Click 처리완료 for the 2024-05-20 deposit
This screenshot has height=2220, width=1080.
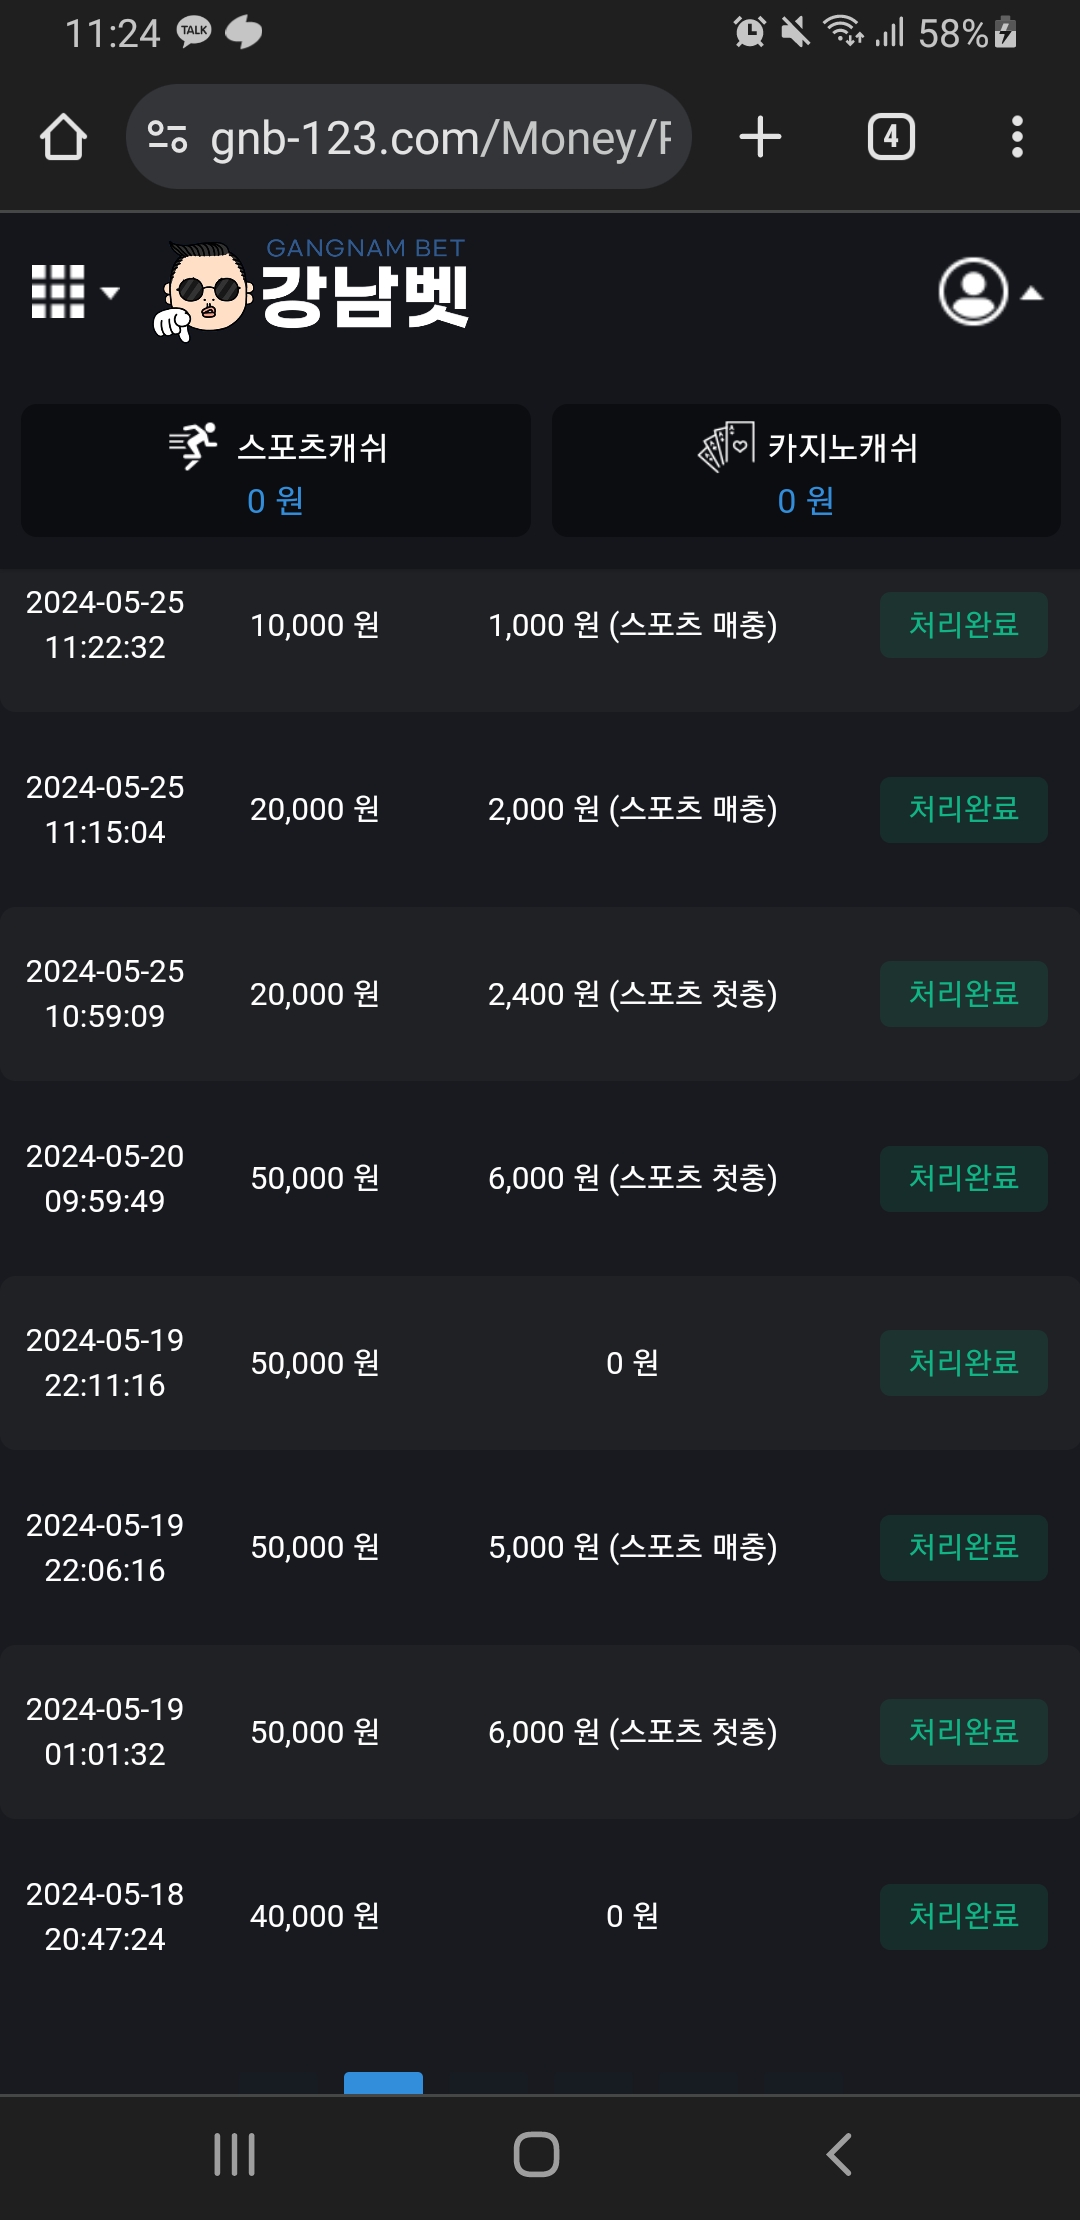tap(963, 1179)
